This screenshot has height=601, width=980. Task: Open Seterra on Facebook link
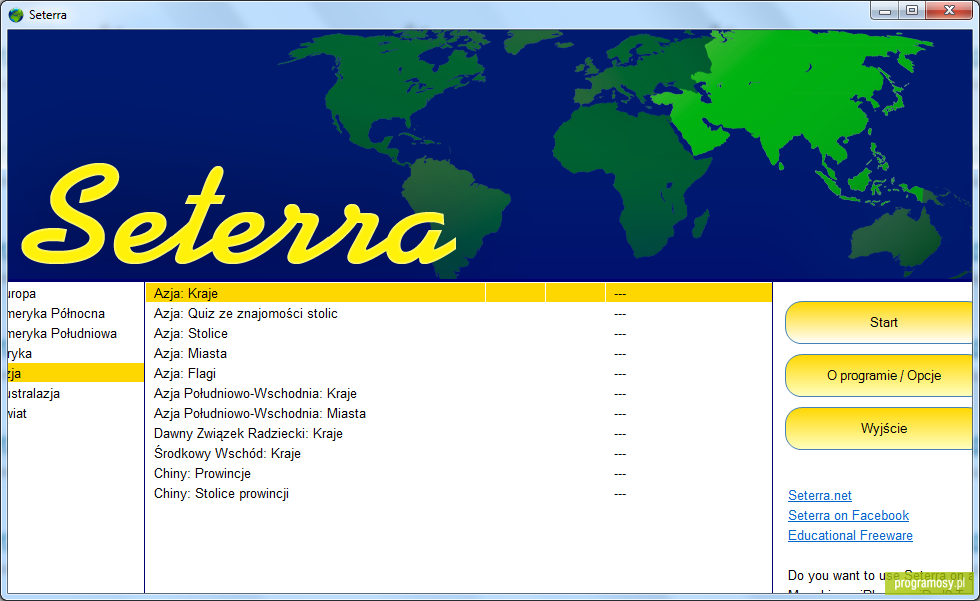point(848,515)
